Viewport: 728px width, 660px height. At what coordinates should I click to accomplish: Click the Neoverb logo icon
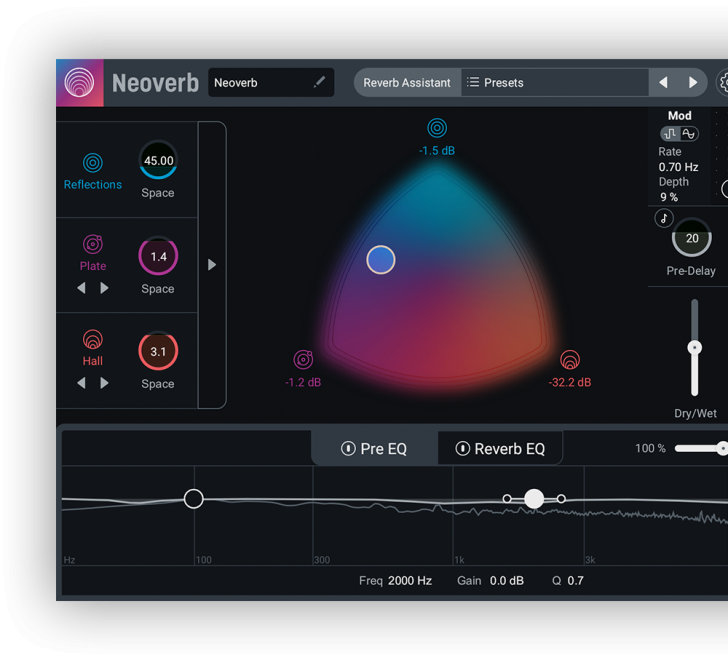coord(79,83)
